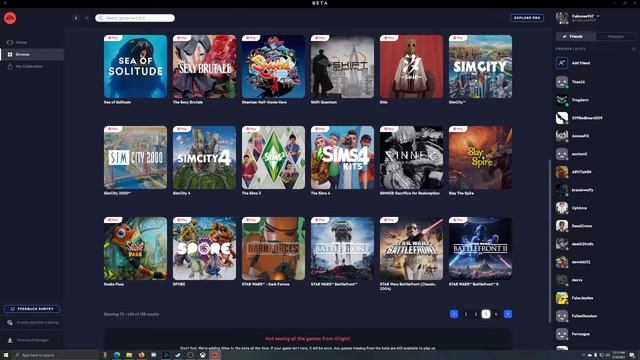Image resolution: width=640 pixels, height=360 pixels.
Task: Go to the next results page
Action: pyautogui.click(x=508, y=314)
